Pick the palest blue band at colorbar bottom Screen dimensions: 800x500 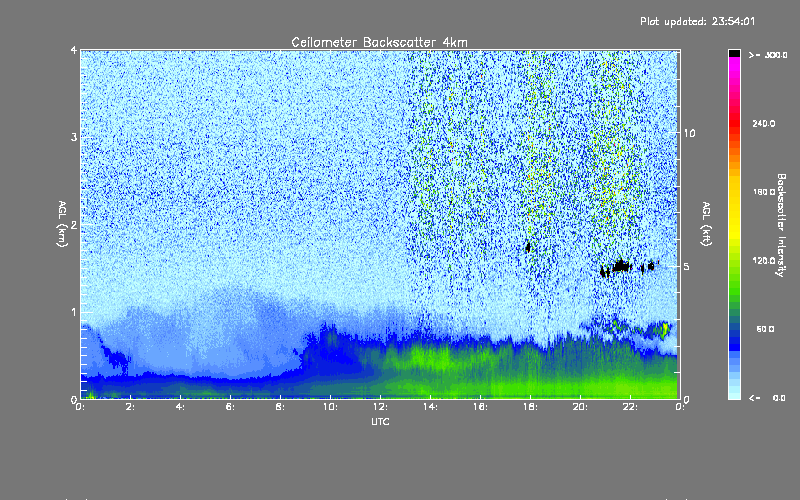pos(734,394)
